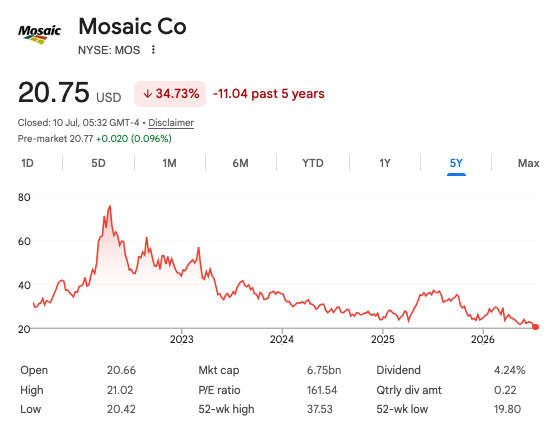Viewport: 555px width, 427px height.
Task: Click the 2023 peak on the price line
Action: coord(199,248)
